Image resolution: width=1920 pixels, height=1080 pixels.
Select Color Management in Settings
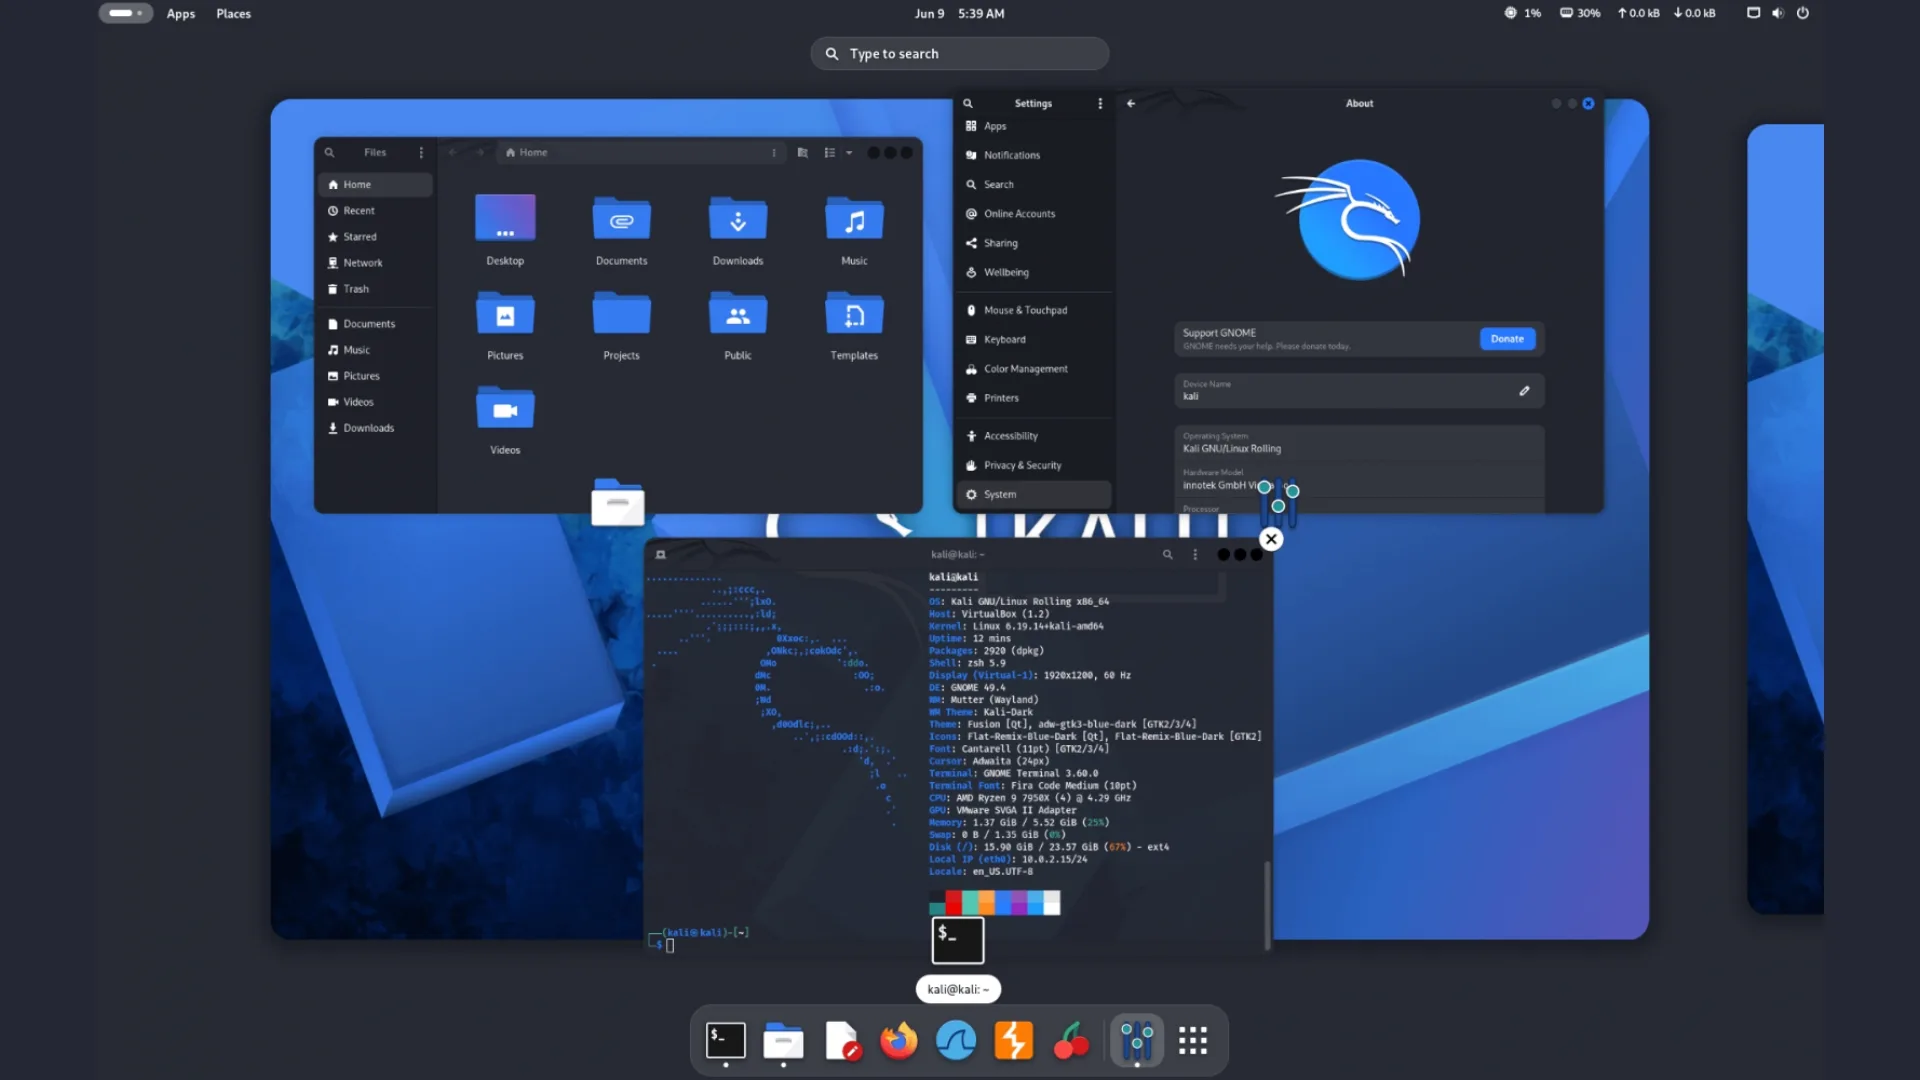pos(1034,369)
